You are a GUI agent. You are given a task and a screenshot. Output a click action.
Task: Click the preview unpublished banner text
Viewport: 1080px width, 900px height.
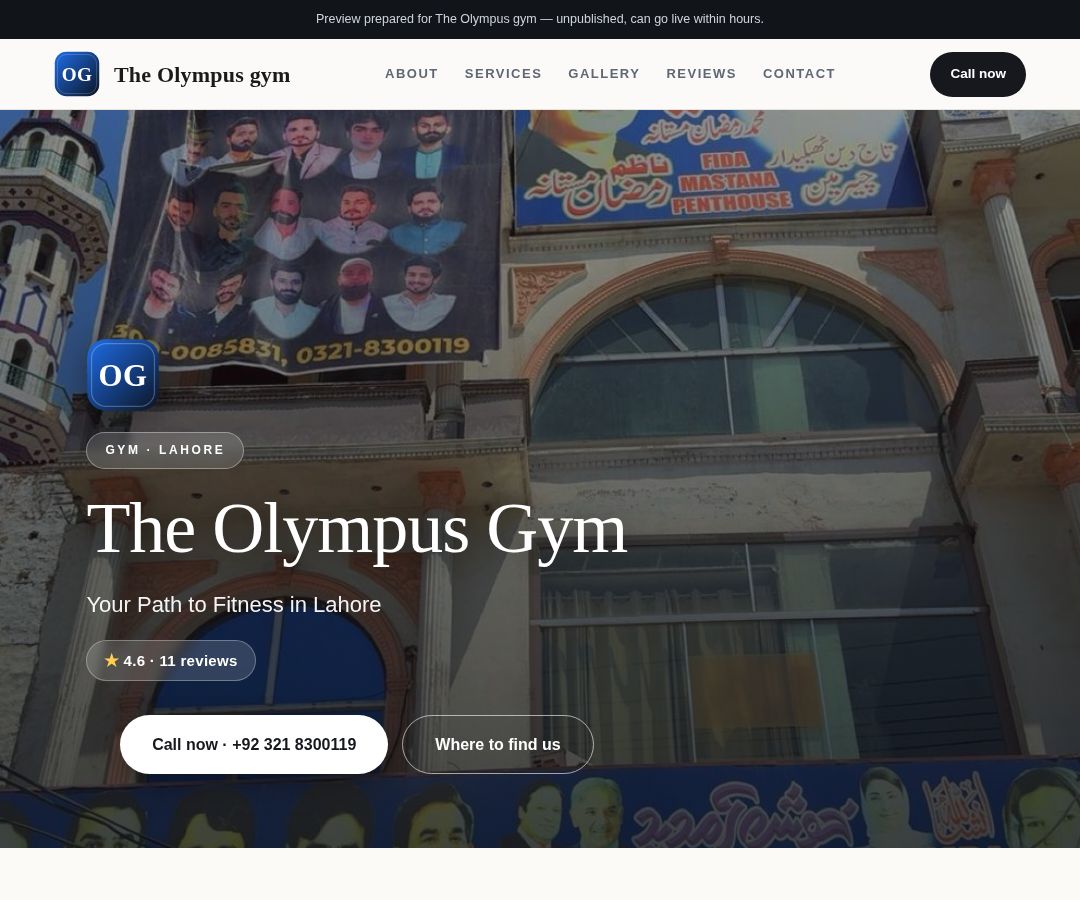540,19
